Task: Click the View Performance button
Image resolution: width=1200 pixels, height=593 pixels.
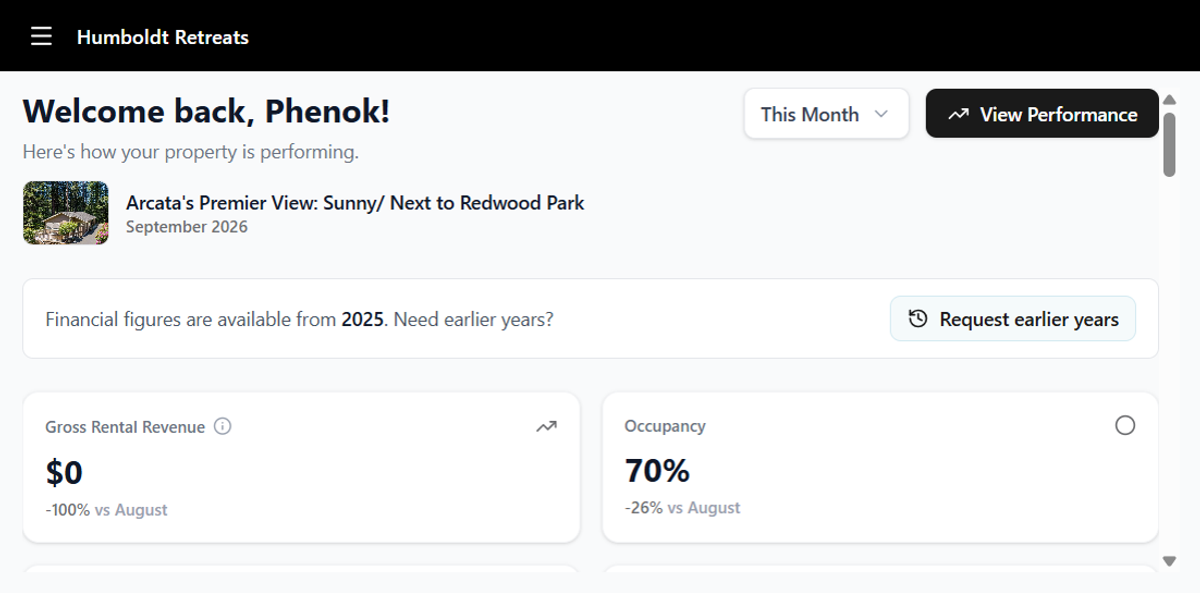Action: tap(1042, 114)
